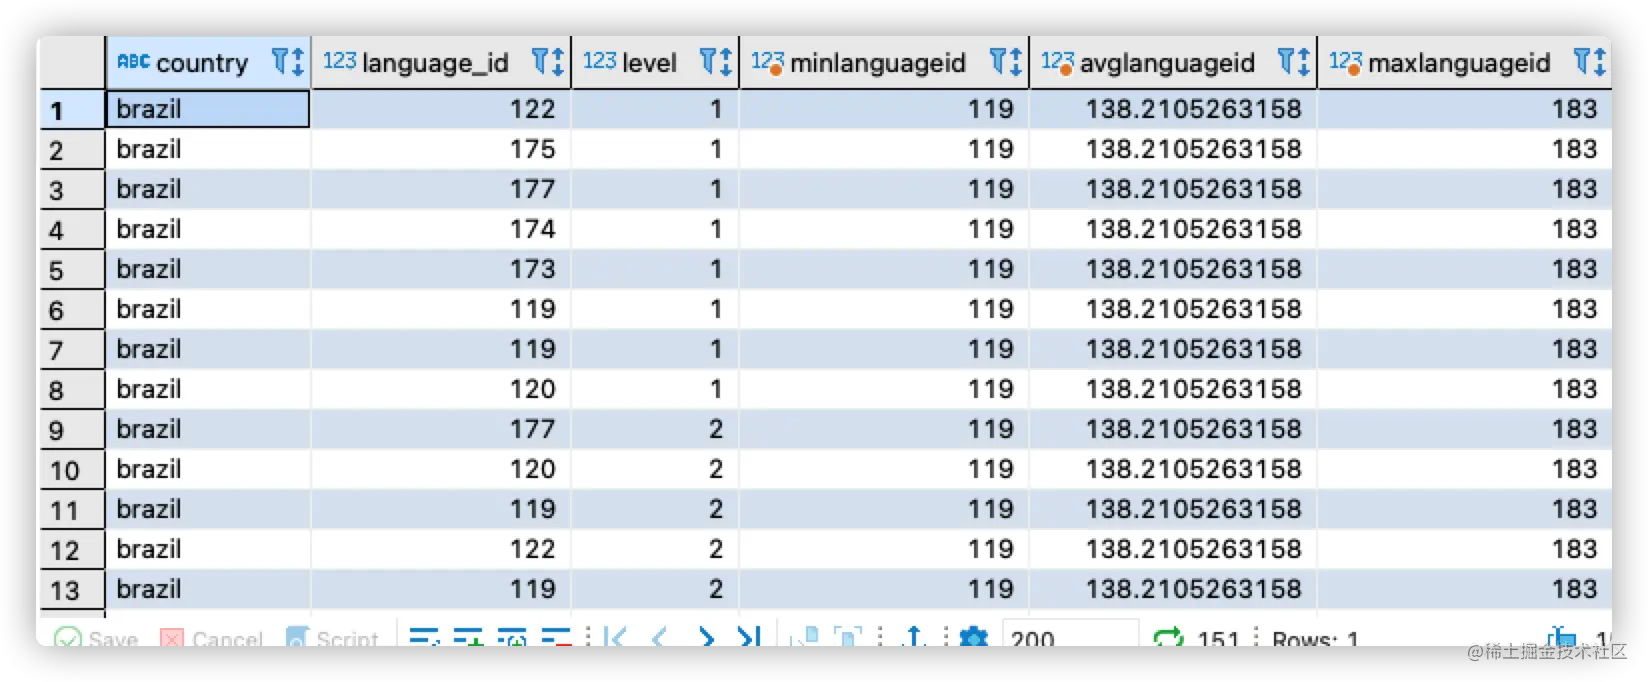Click the filter/sort icon in maxlanguageid column header

click(x=1590, y=62)
